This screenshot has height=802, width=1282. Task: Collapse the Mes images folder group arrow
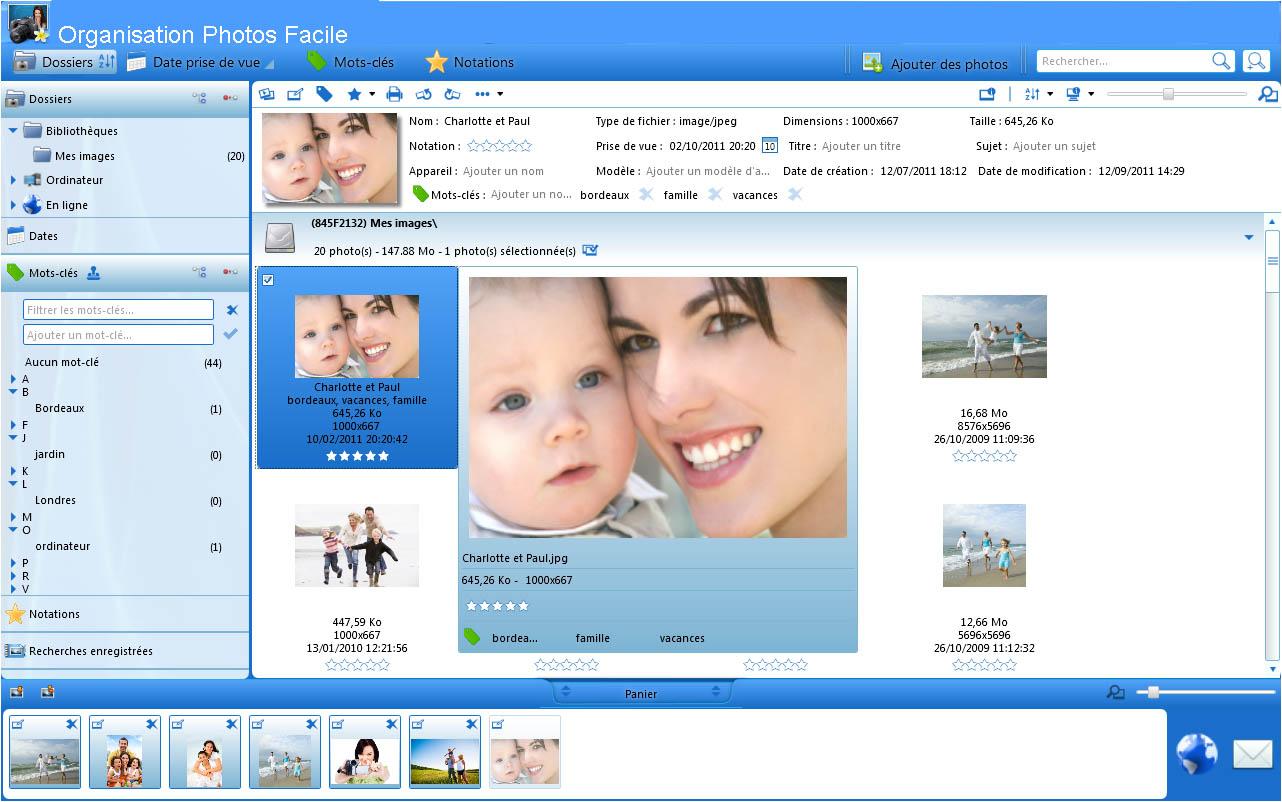1249,237
